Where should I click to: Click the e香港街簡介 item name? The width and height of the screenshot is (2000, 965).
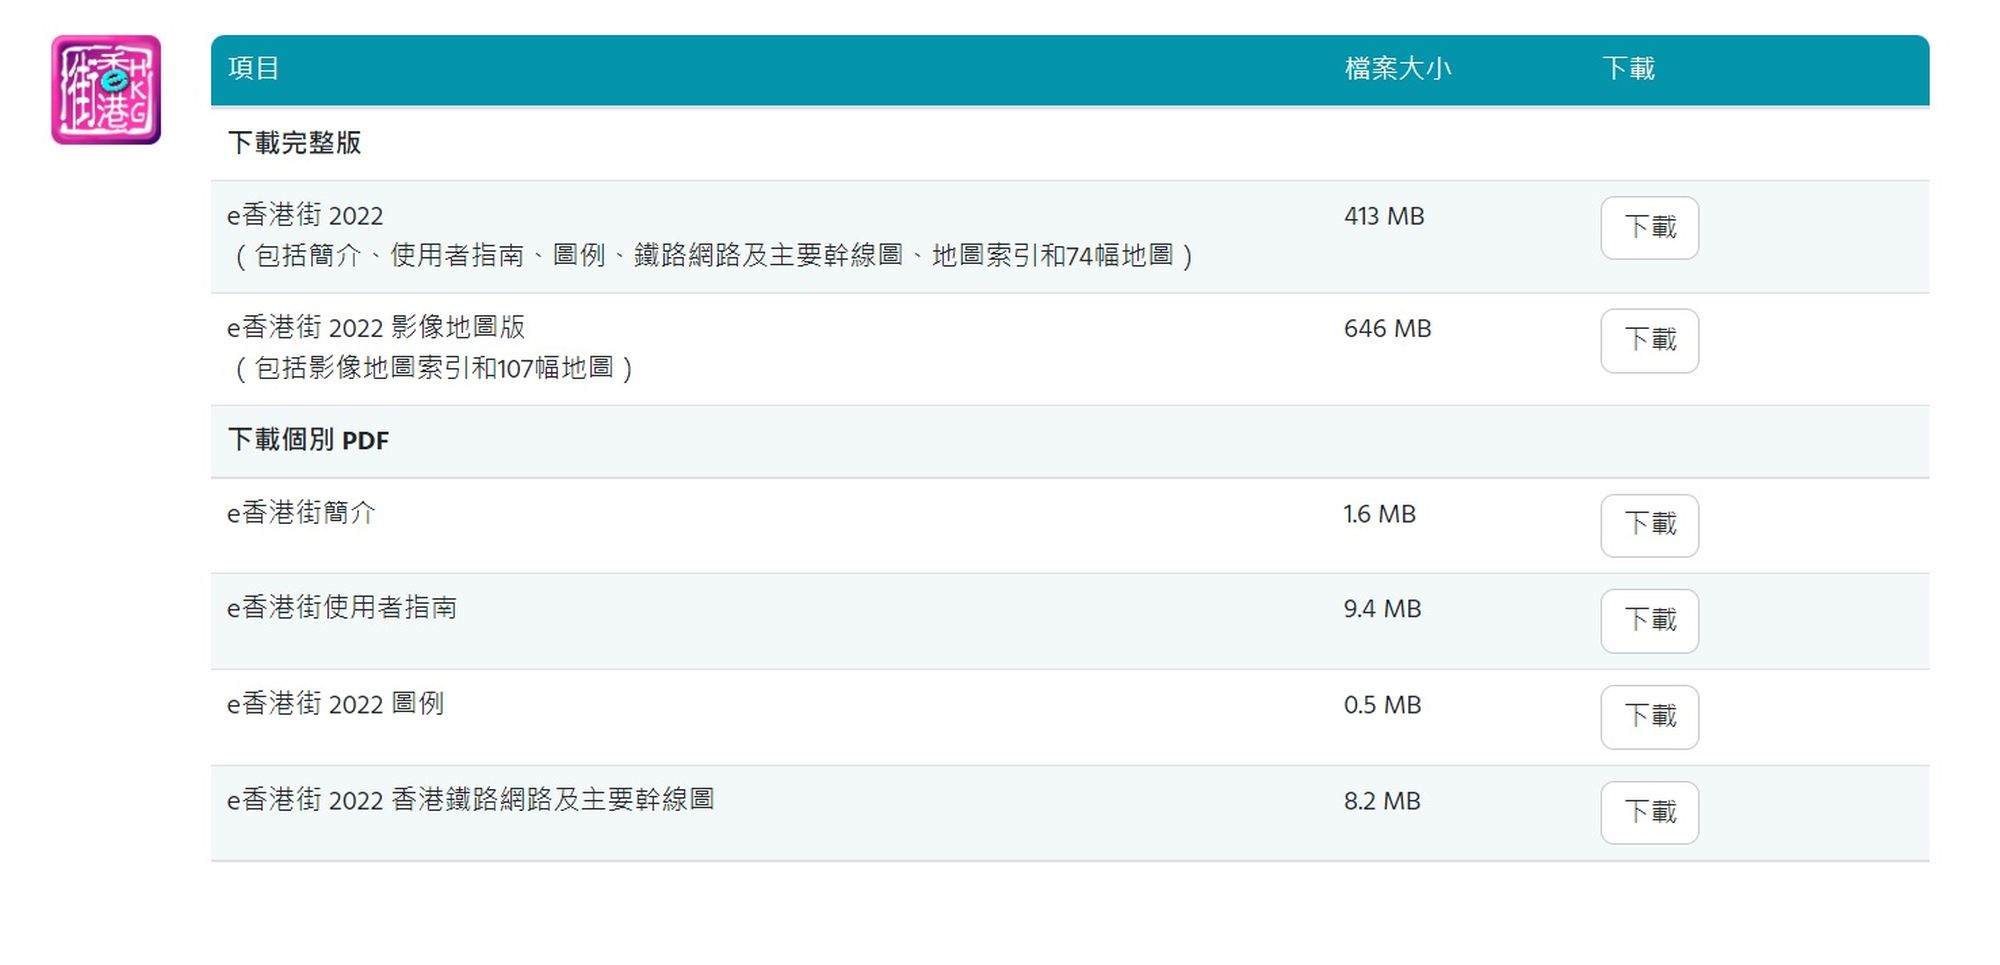click(301, 513)
